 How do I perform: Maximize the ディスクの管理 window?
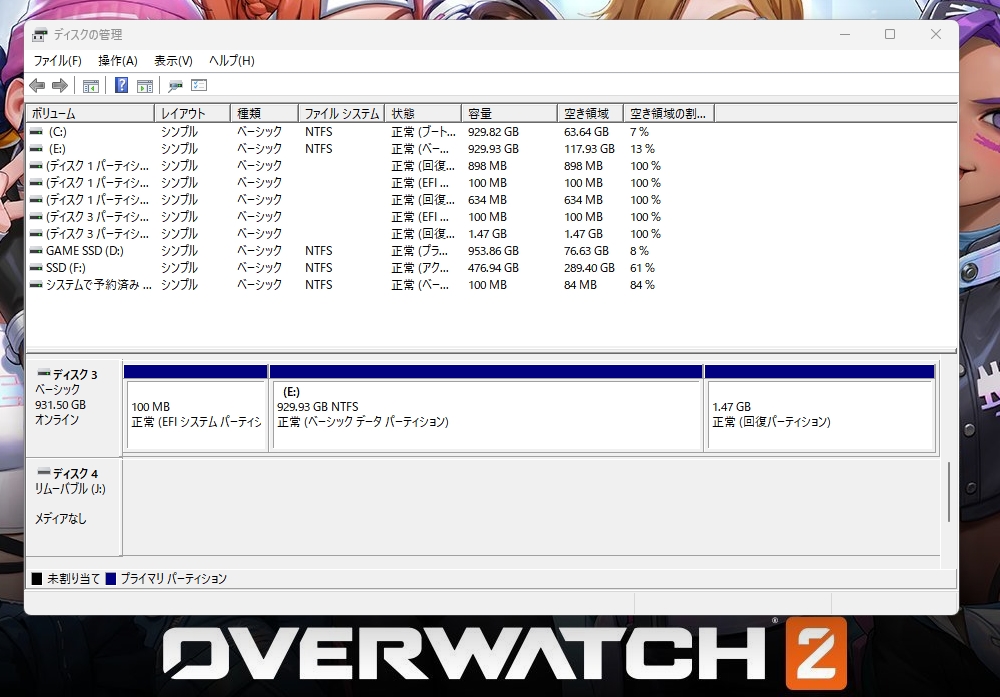tap(890, 34)
